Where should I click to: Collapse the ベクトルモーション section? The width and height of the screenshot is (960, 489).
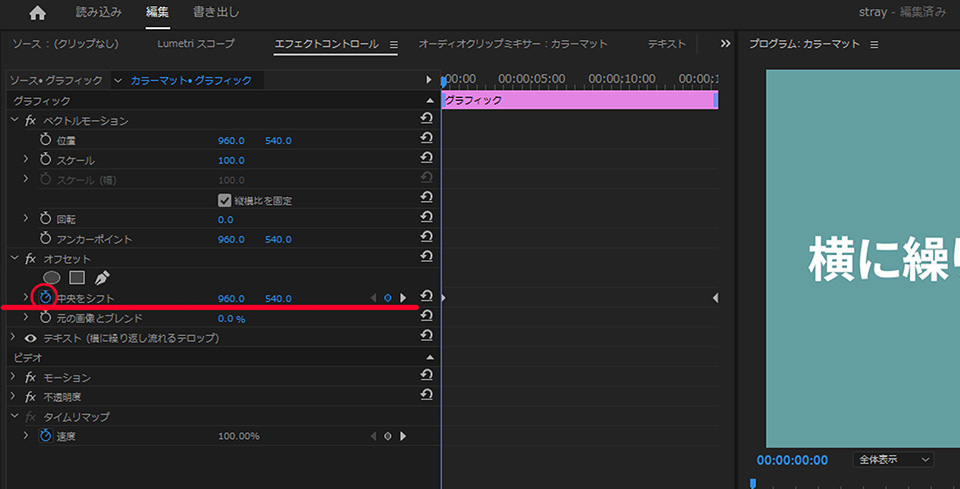click(14, 121)
